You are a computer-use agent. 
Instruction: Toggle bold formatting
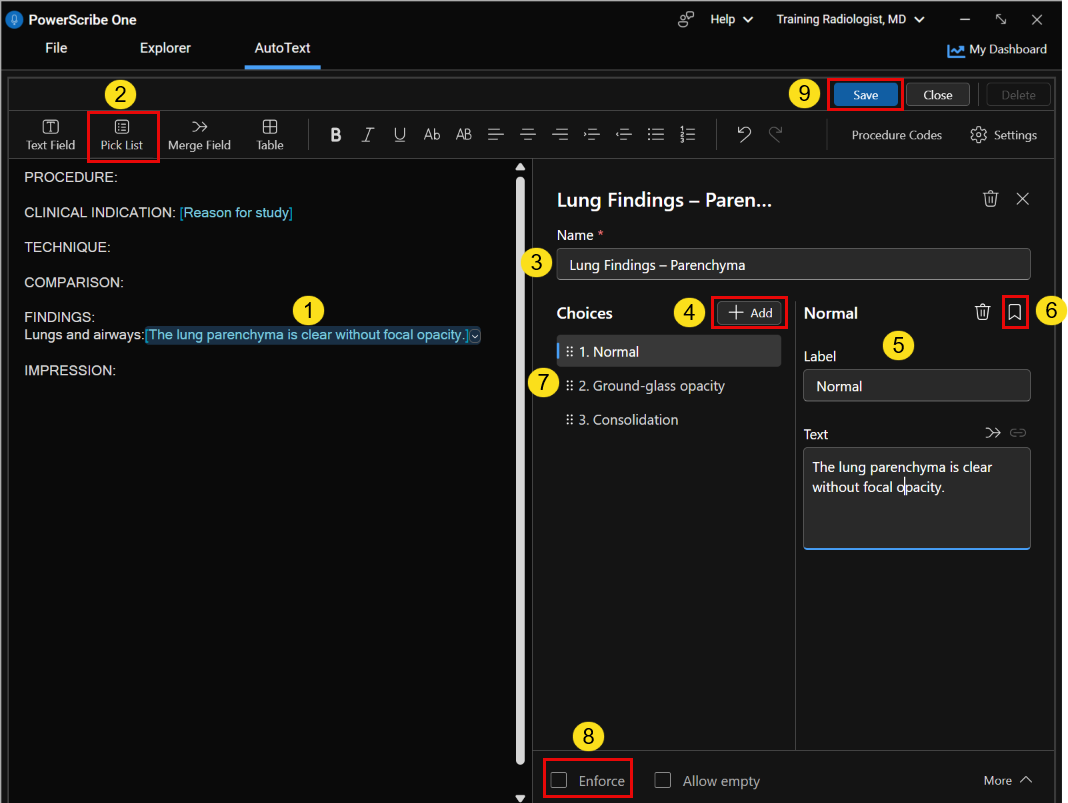click(336, 135)
